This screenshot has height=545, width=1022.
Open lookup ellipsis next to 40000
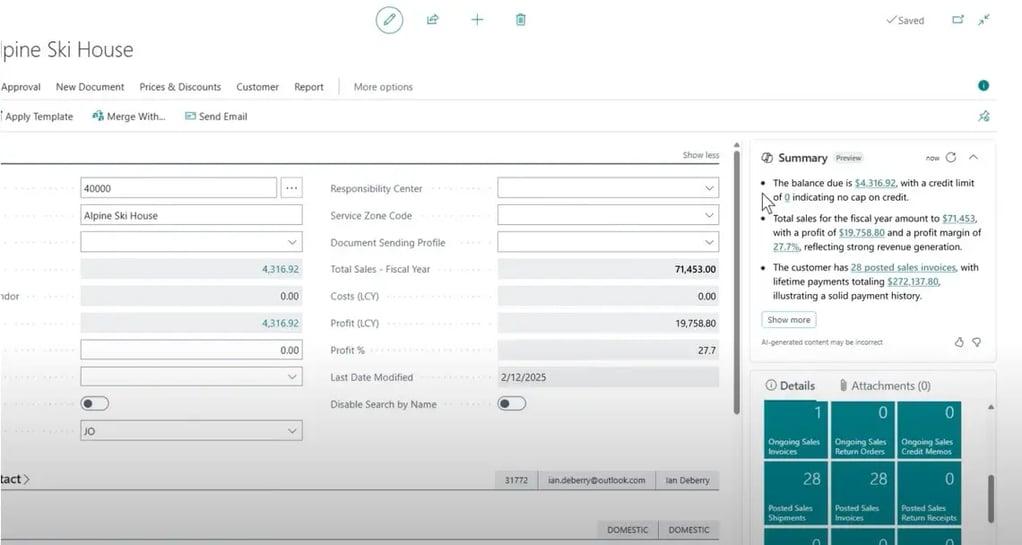point(291,188)
